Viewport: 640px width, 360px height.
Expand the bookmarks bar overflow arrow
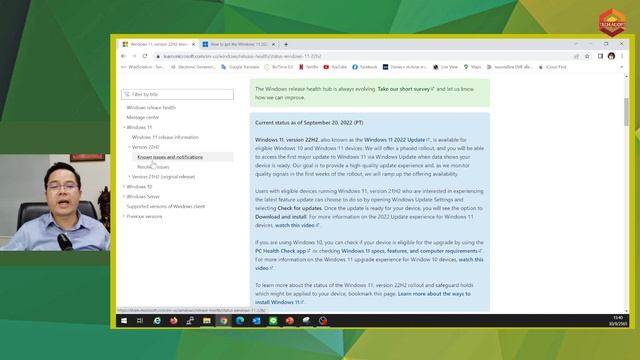tap(621, 67)
